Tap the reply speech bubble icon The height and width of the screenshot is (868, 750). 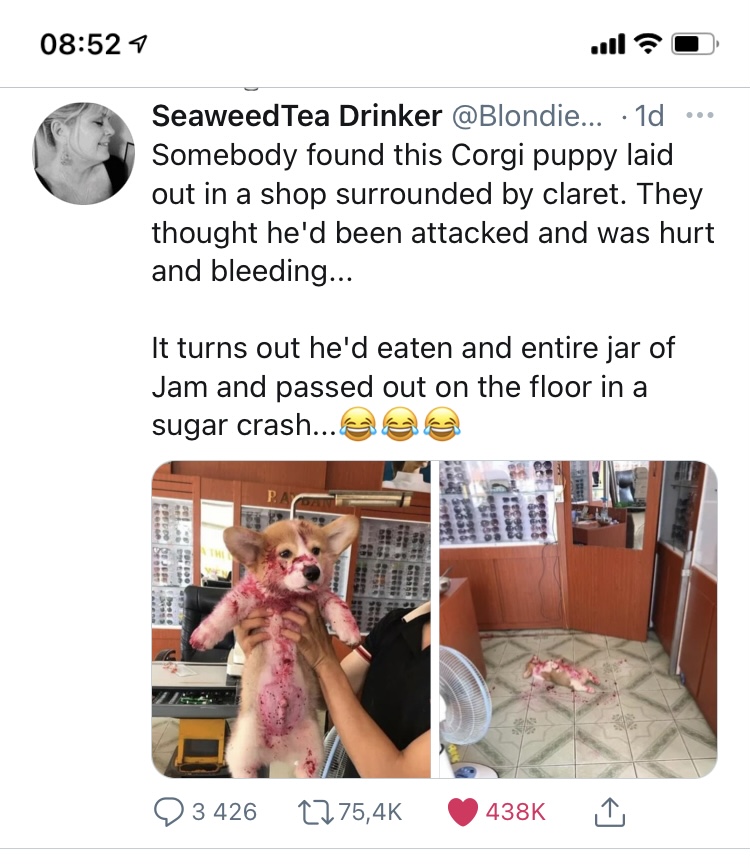[x=168, y=812]
